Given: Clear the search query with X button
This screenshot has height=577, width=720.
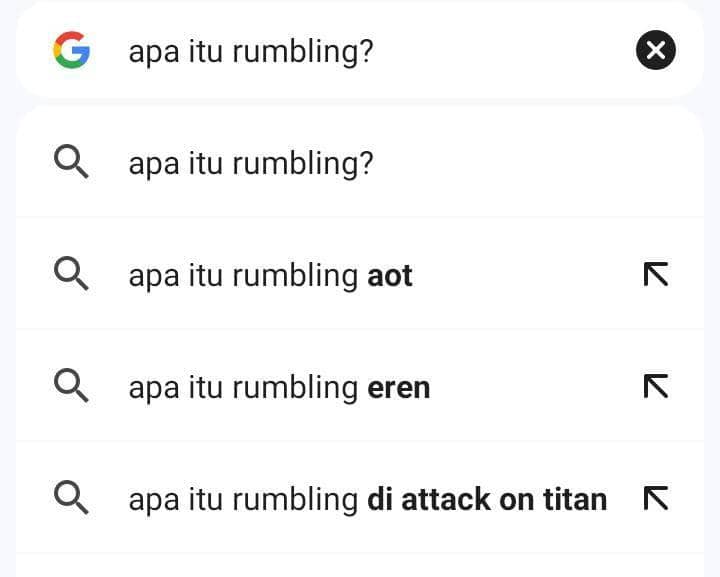Looking at the screenshot, I should [655, 50].
